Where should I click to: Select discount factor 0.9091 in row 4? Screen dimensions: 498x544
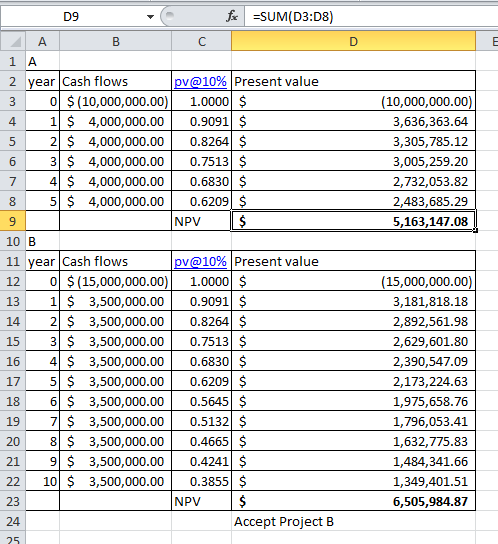pyautogui.click(x=202, y=121)
